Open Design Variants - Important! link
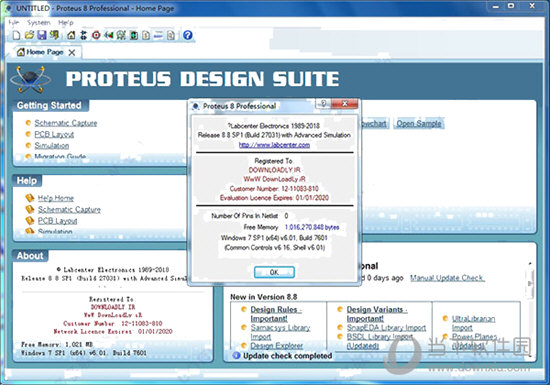This screenshot has width=550, height=385. click(377, 314)
